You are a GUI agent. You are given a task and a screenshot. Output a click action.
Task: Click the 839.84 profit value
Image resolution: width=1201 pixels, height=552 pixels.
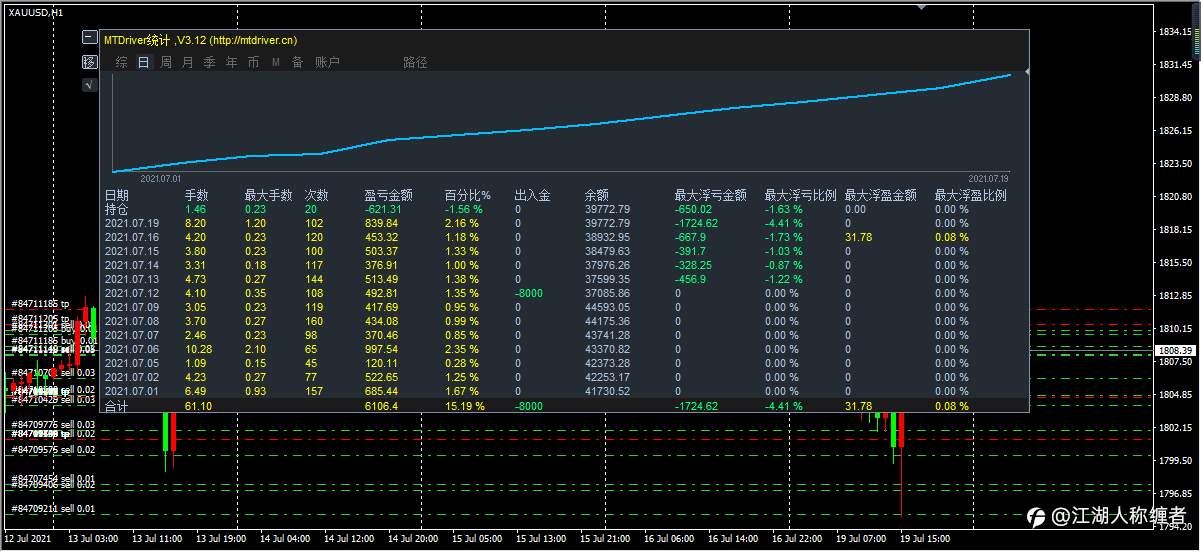pyautogui.click(x=381, y=224)
